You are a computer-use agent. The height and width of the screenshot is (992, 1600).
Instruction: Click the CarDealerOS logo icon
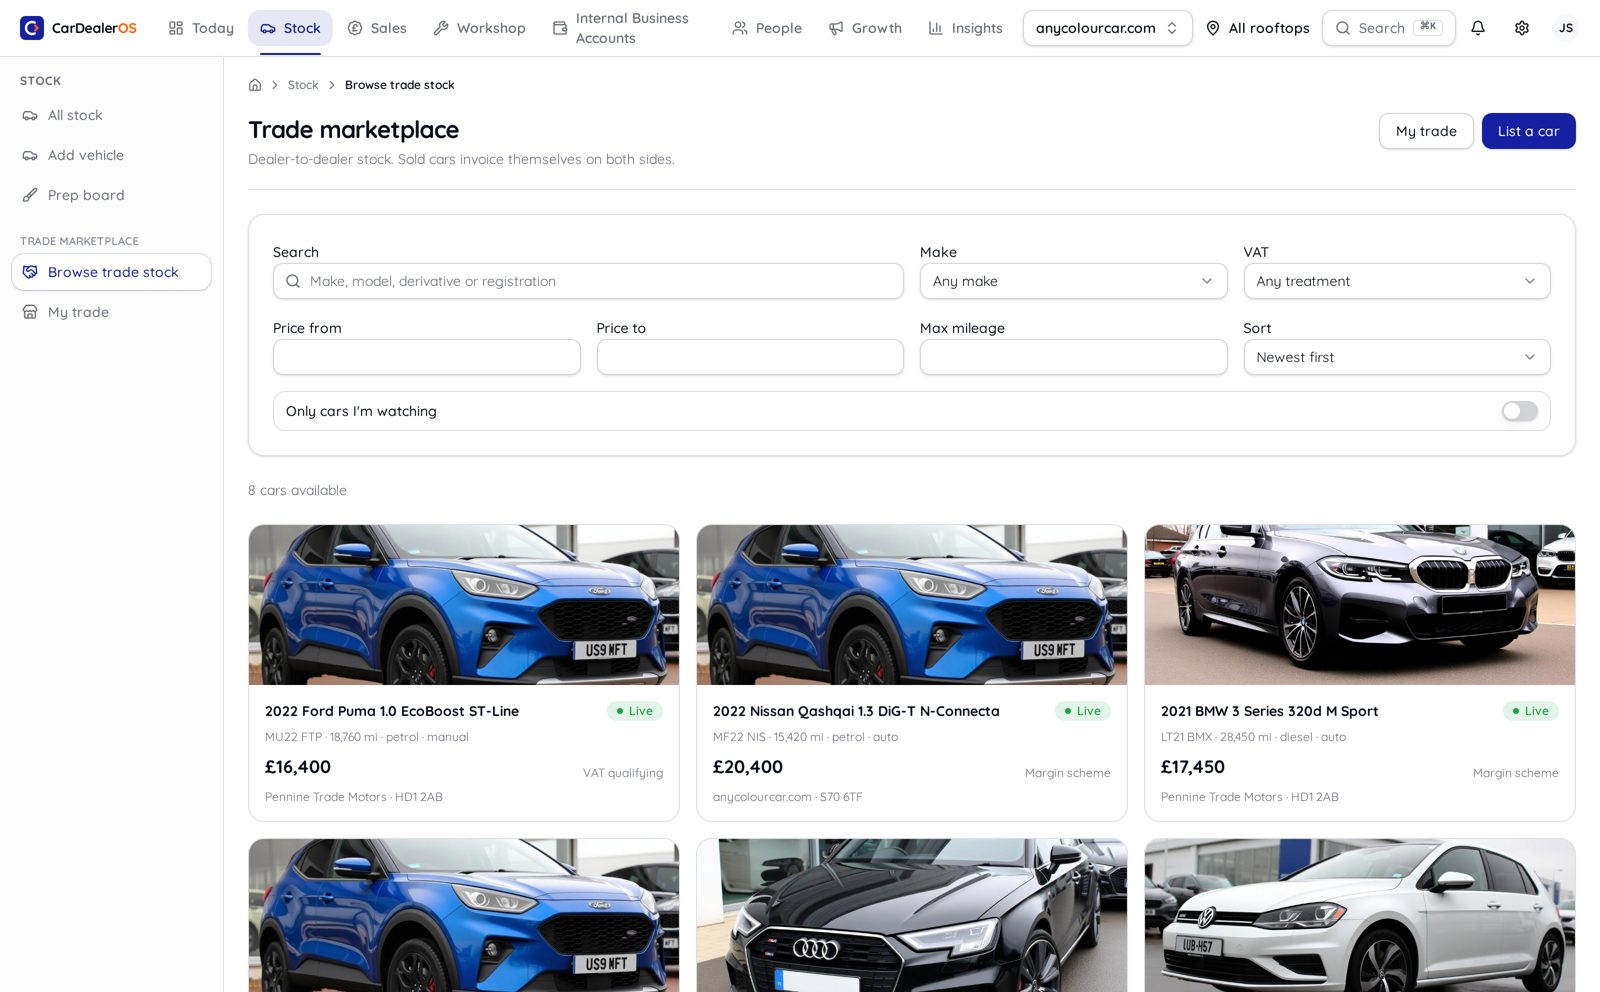pyautogui.click(x=32, y=28)
